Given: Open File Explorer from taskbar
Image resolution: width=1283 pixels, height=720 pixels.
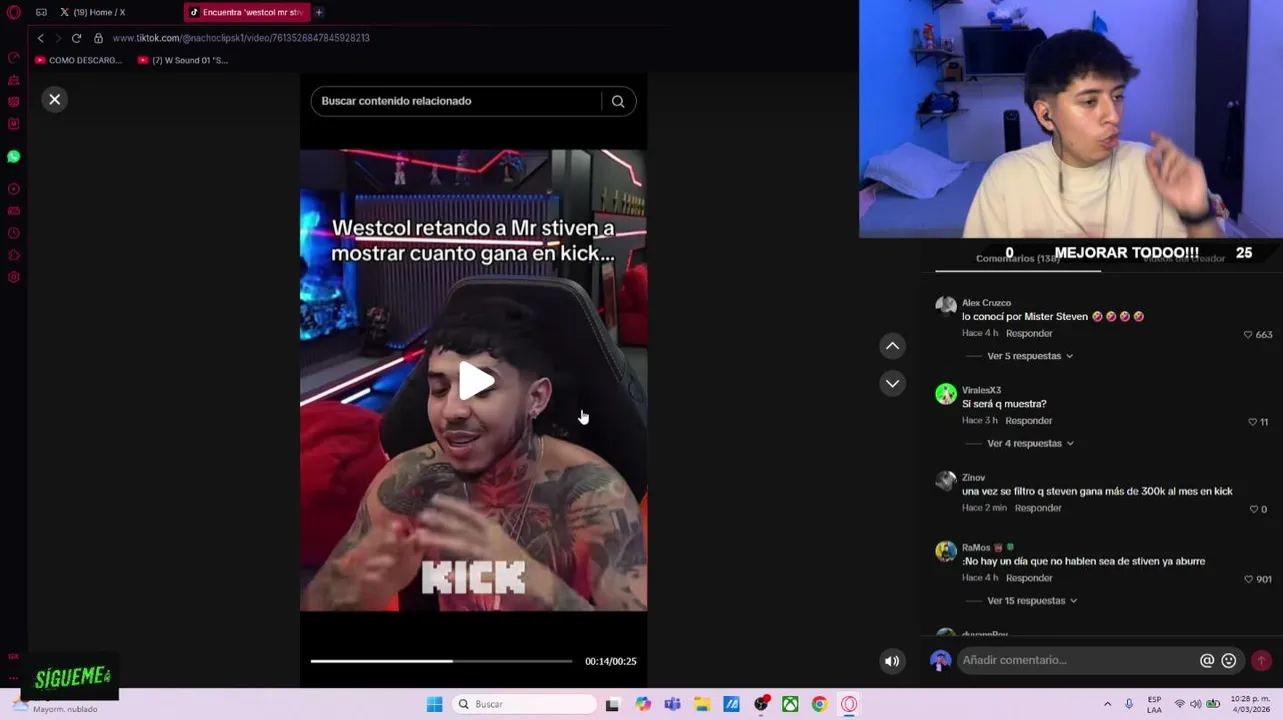Looking at the screenshot, I should [702, 704].
